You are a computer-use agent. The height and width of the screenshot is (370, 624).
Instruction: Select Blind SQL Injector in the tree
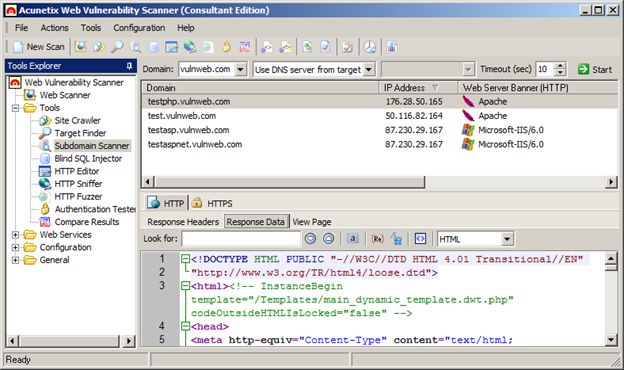[88, 158]
